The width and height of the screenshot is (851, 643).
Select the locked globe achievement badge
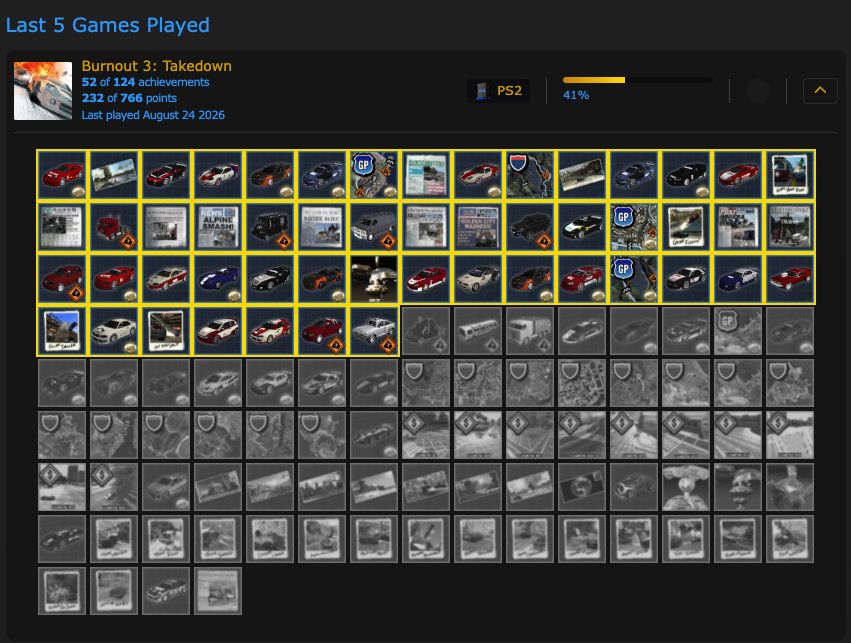pyautogui.click(x=582, y=487)
